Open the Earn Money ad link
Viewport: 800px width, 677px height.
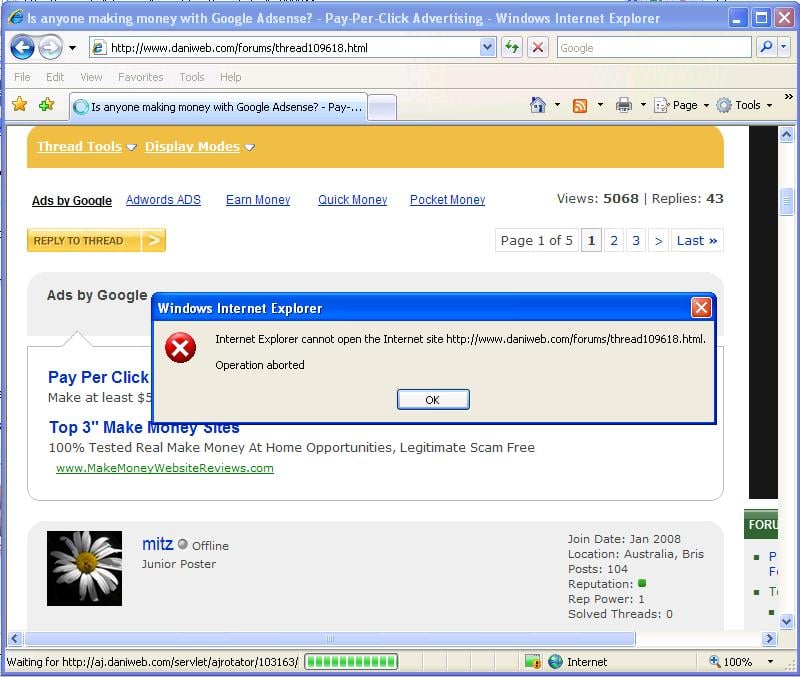coord(258,199)
